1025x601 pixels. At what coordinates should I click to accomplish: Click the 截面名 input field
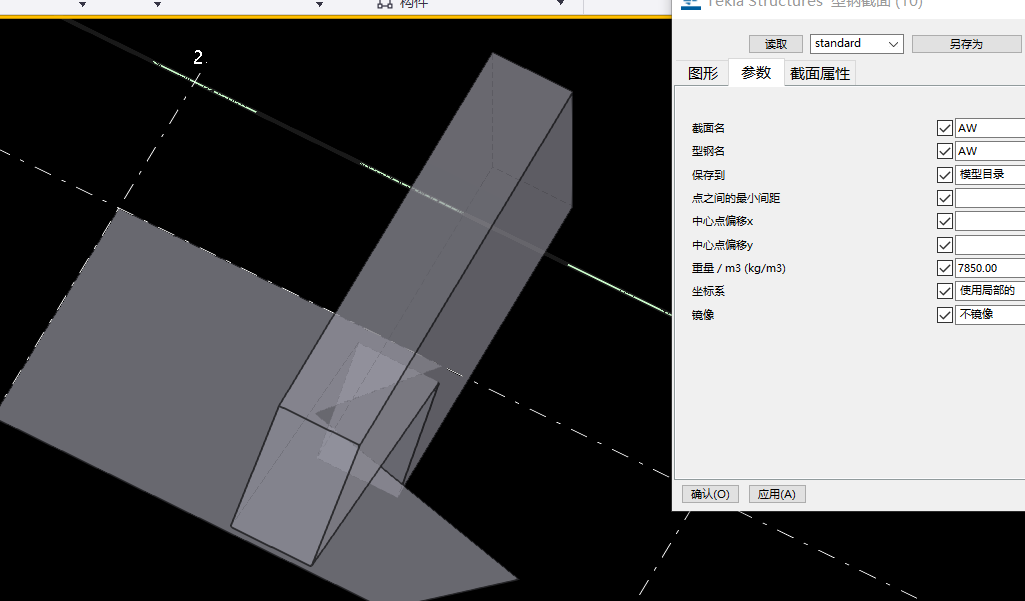pyautogui.click(x=990, y=128)
